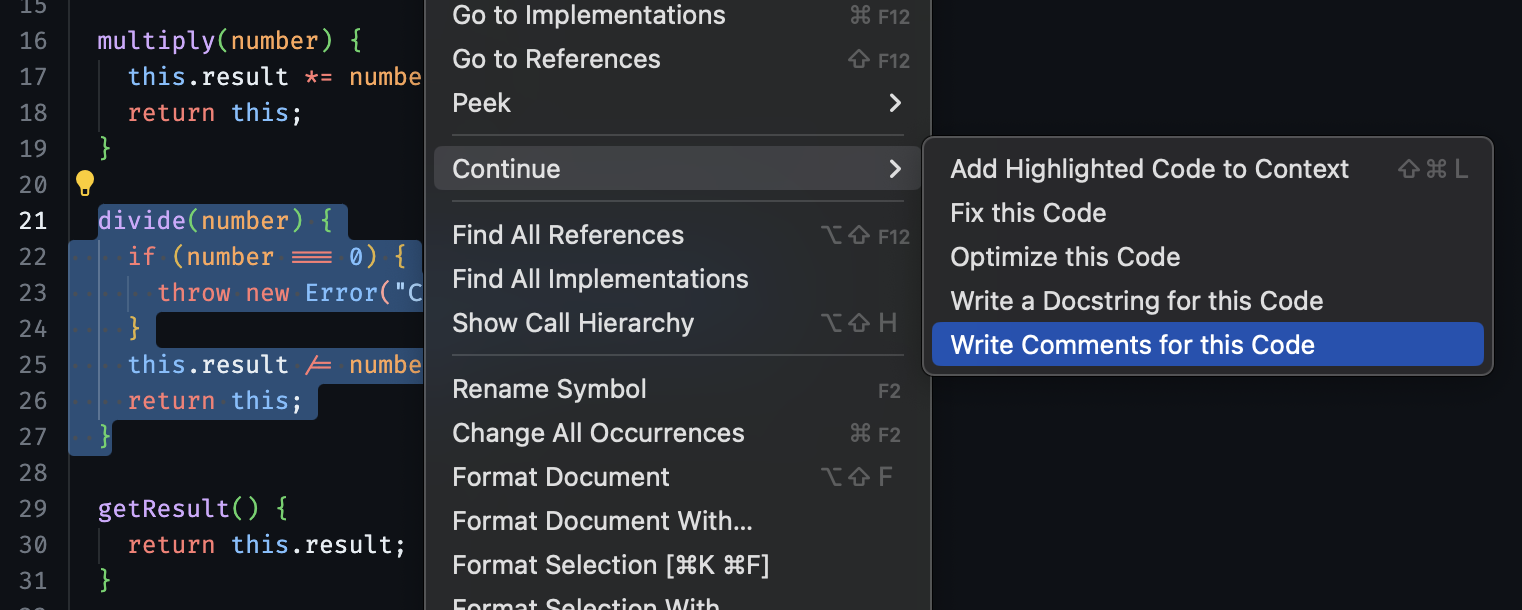Run "Format Document"
Image resolution: width=1522 pixels, height=610 pixels.
click(x=561, y=476)
